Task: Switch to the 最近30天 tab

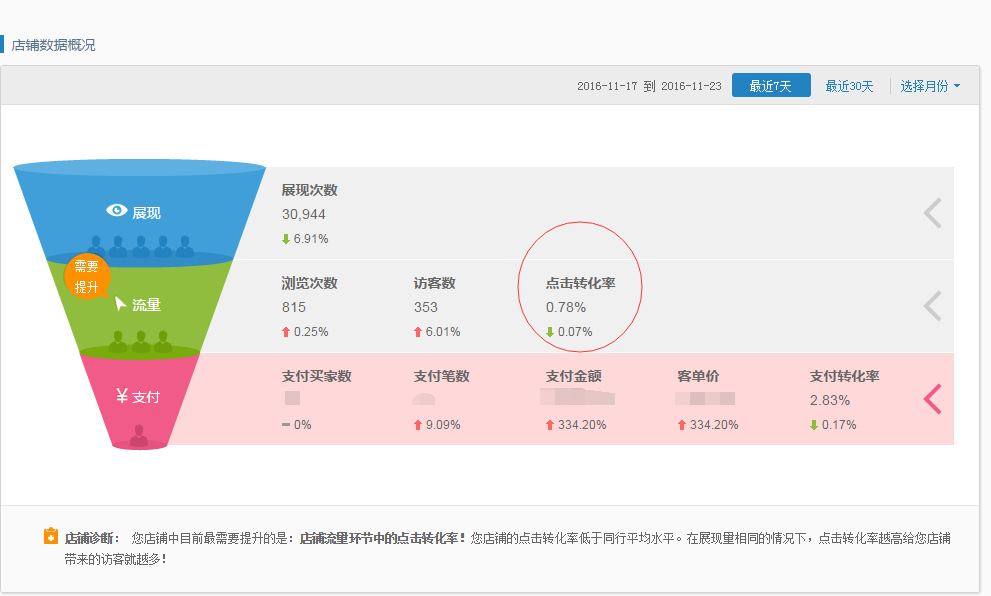Action: pyautogui.click(x=849, y=86)
